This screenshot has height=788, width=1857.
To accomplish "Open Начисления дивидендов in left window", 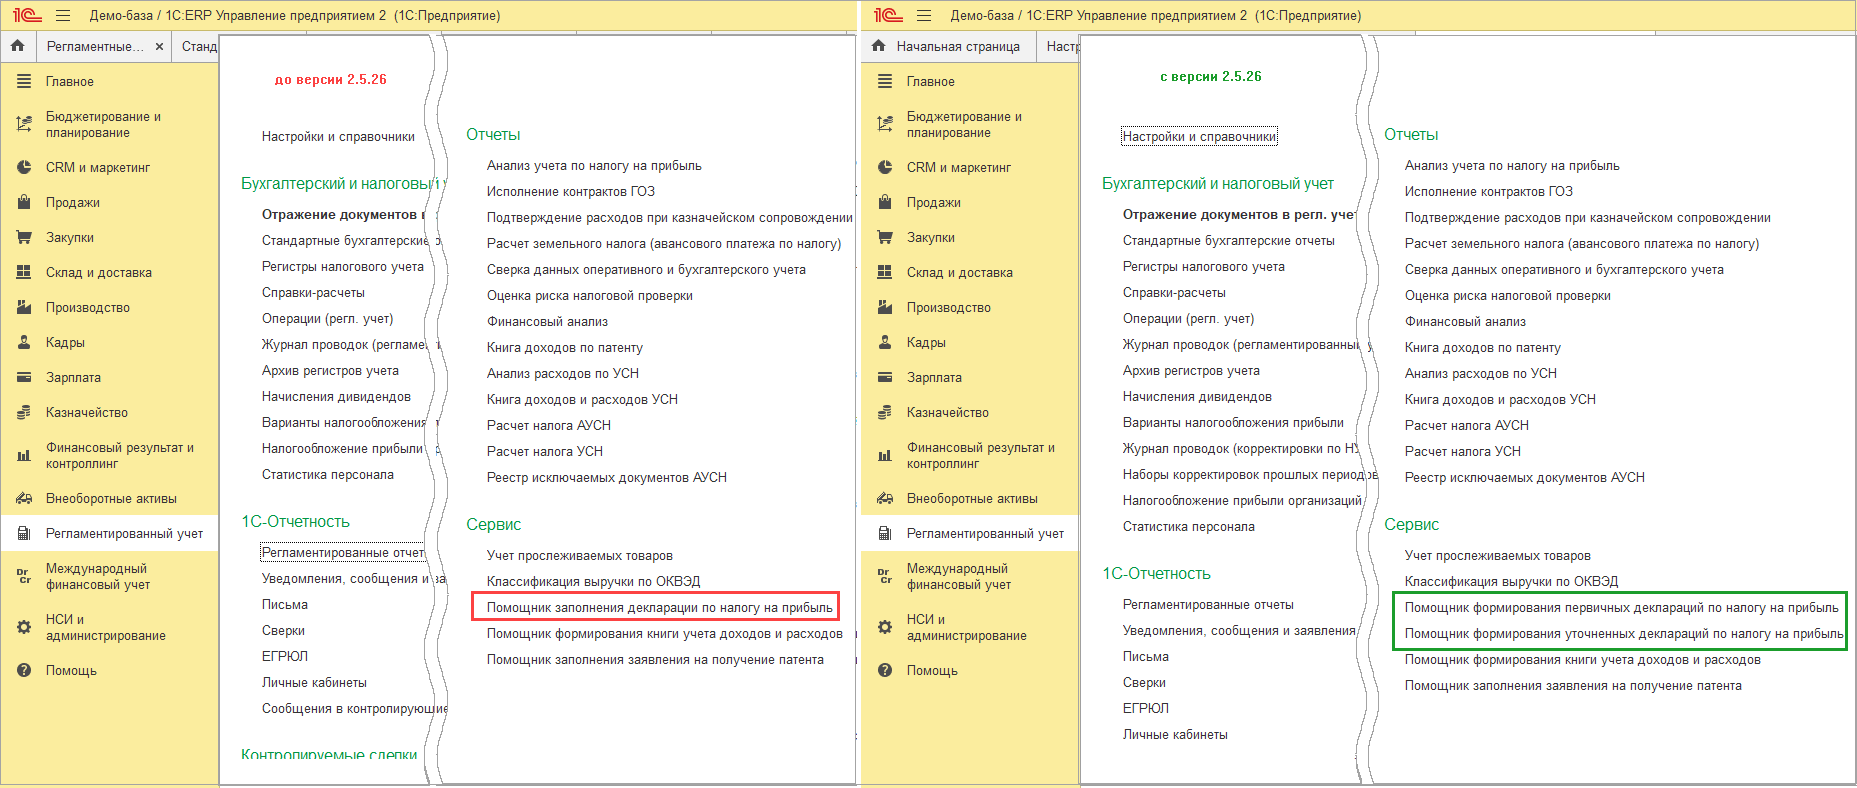I will pos(336,397).
